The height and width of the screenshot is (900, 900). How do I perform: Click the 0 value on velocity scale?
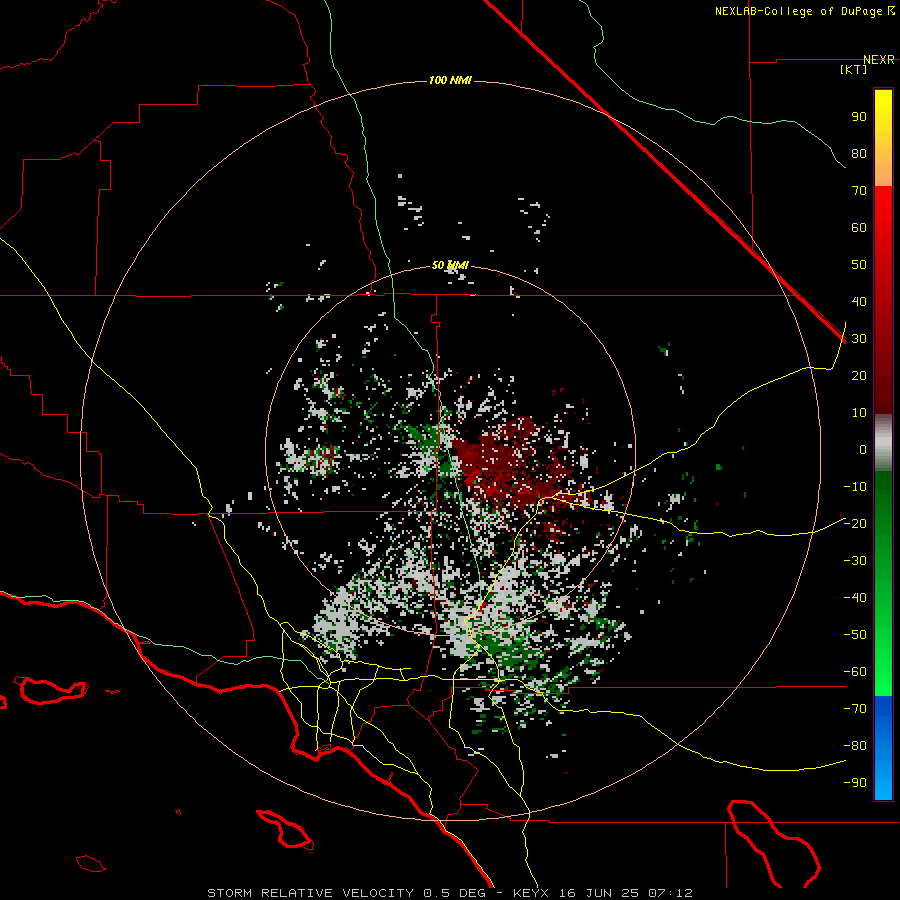pyautogui.click(x=863, y=450)
